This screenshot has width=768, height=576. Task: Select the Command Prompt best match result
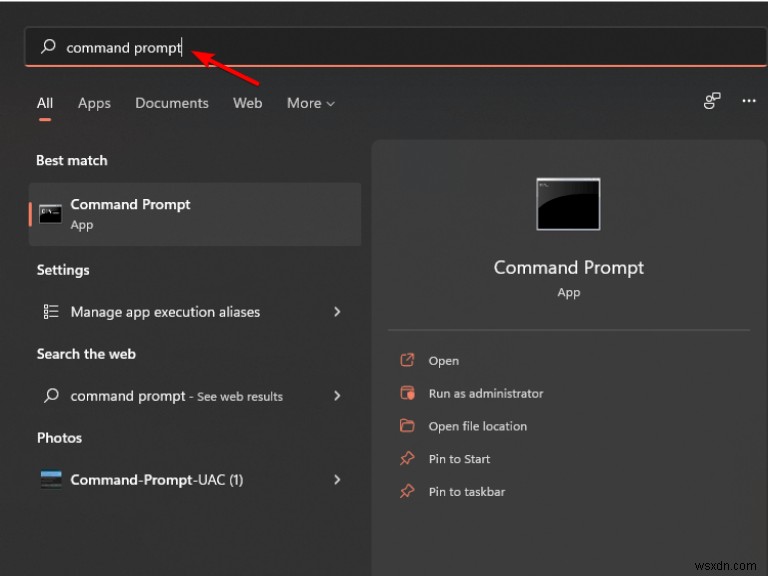click(x=195, y=214)
